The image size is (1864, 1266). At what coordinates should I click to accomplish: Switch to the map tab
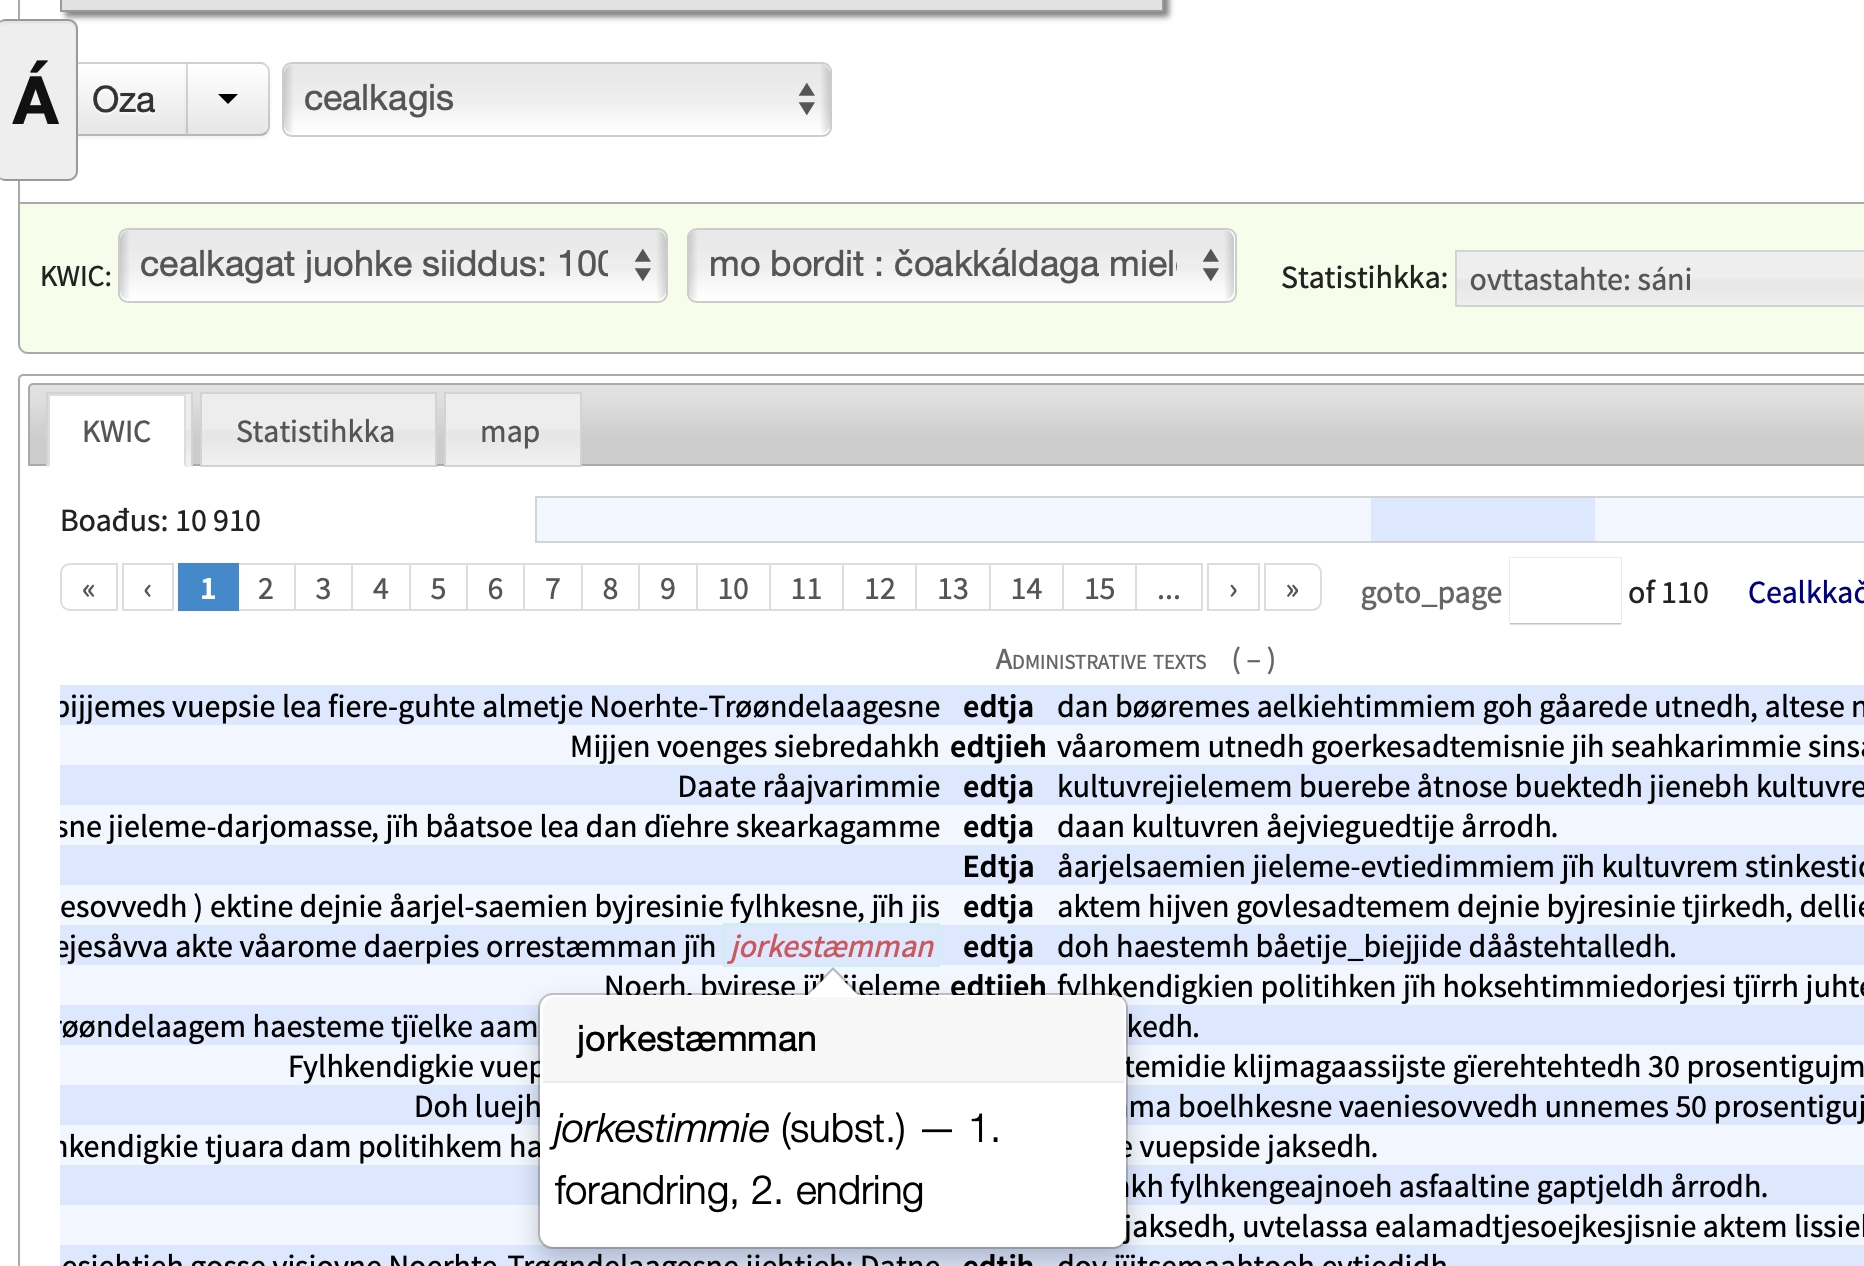[510, 431]
